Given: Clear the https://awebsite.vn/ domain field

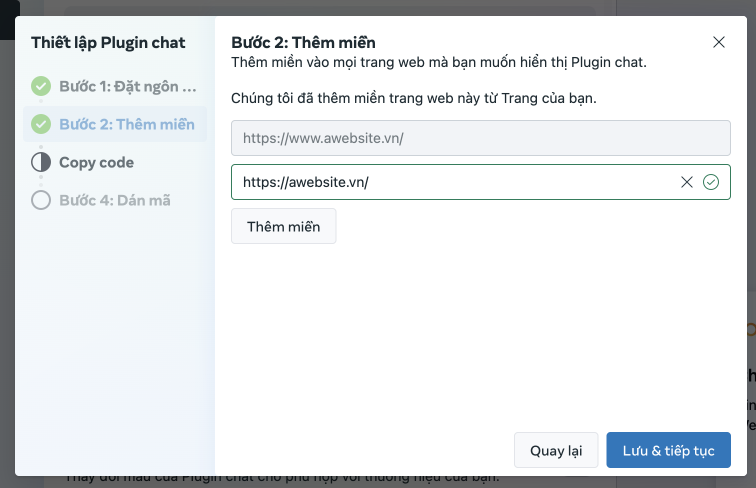Looking at the screenshot, I should [x=686, y=182].
